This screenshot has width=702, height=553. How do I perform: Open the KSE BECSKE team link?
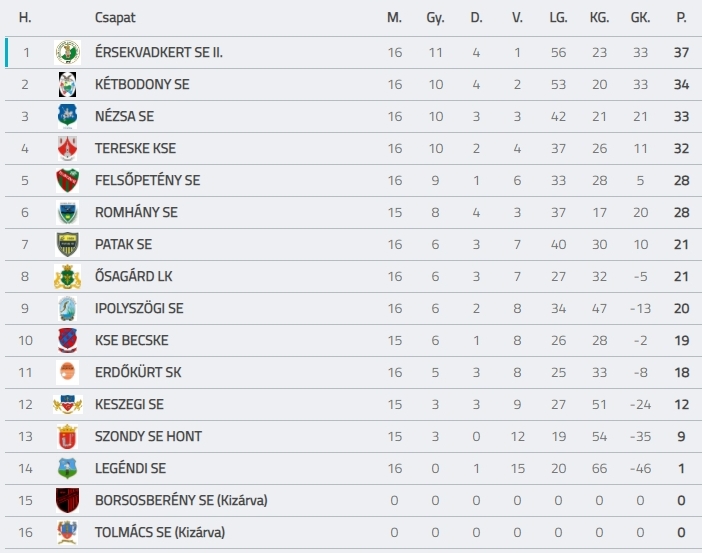pos(132,340)
